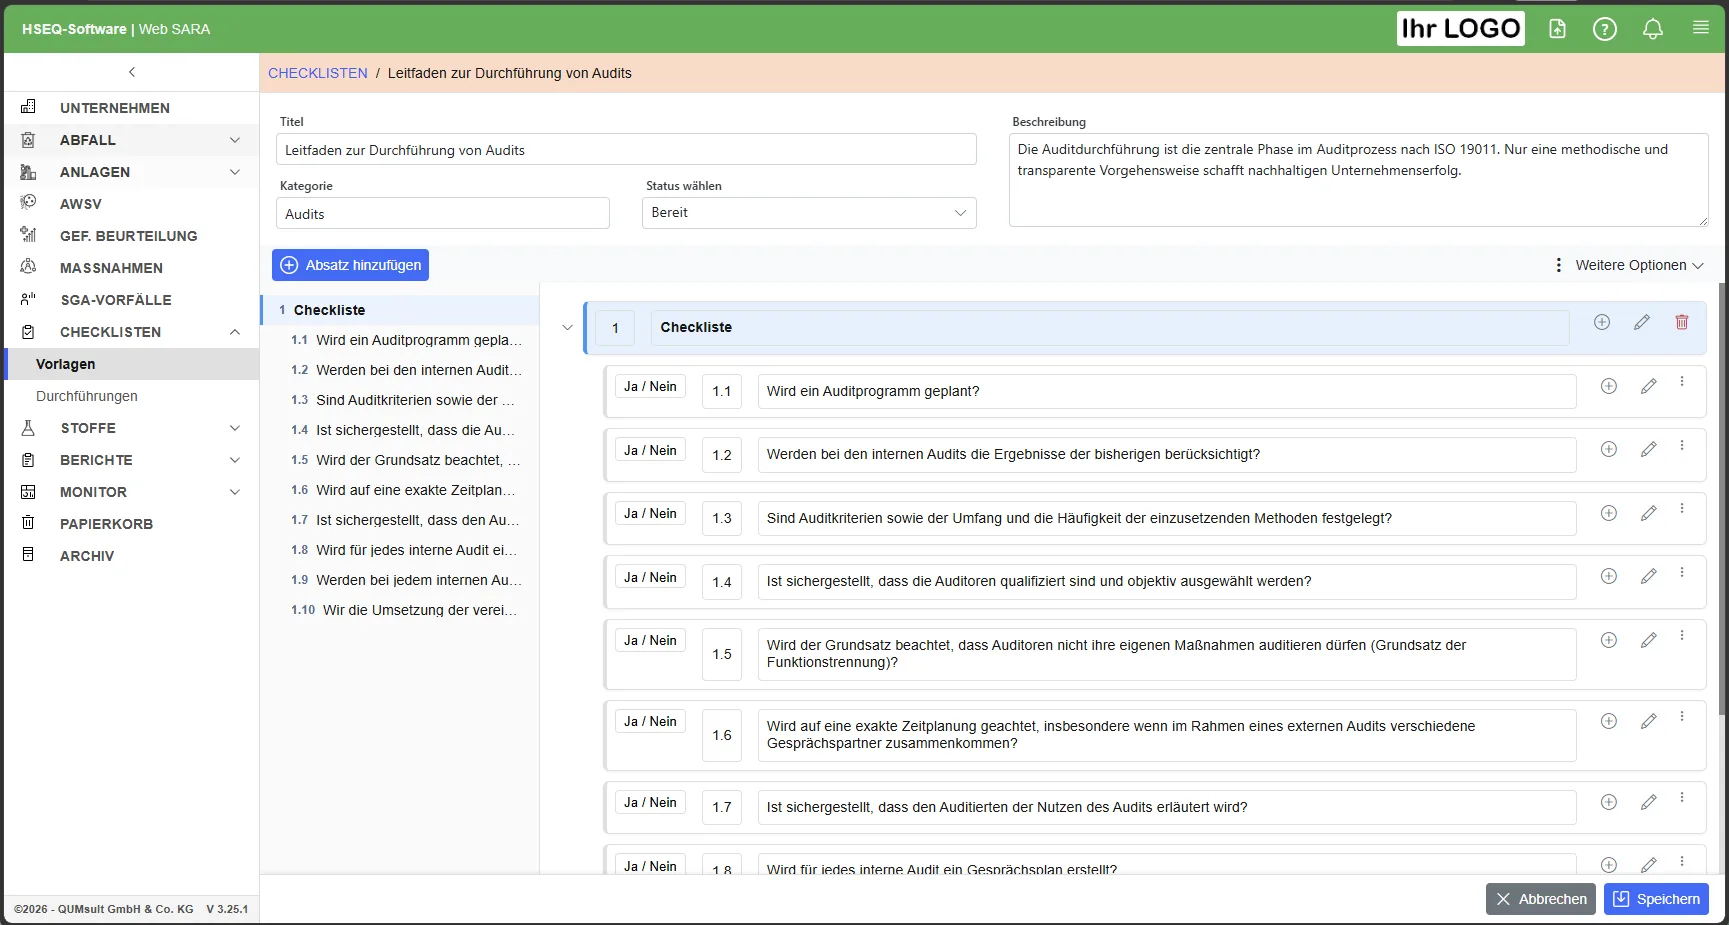Click the Titel input field
Image resolution: width=1729 pixels, height=925 pixels.
point(626,149)
